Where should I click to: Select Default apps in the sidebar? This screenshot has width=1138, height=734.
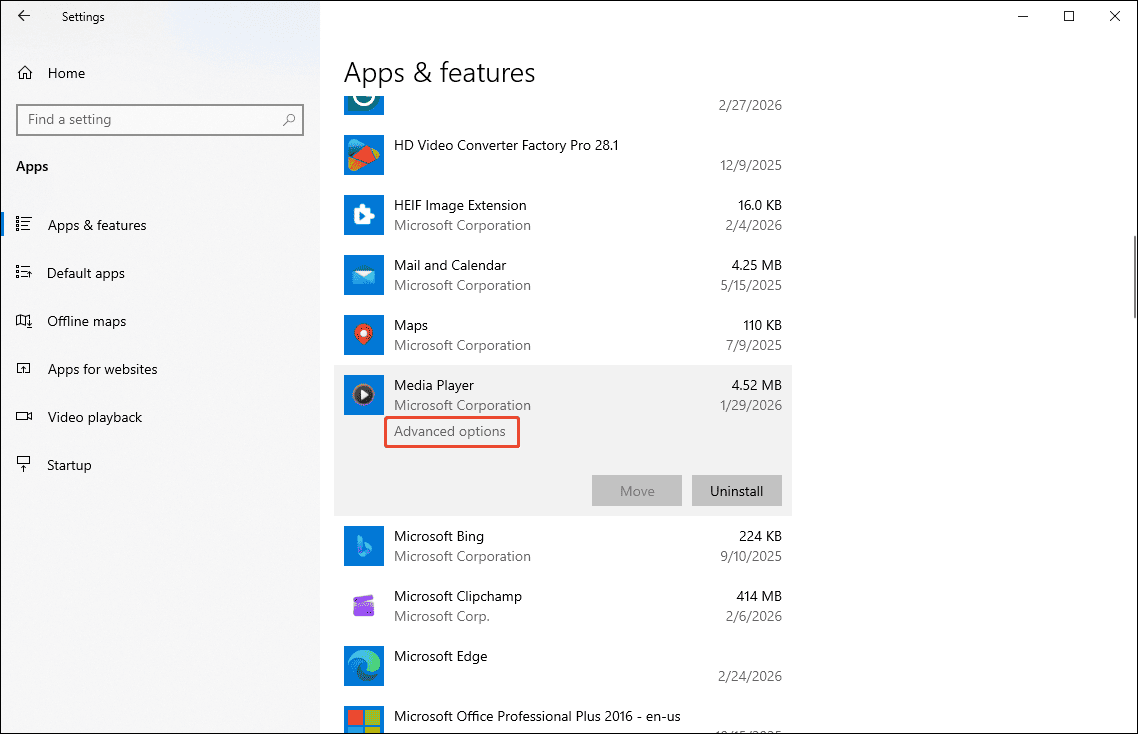pyautogui.click(x=85, y=273)
